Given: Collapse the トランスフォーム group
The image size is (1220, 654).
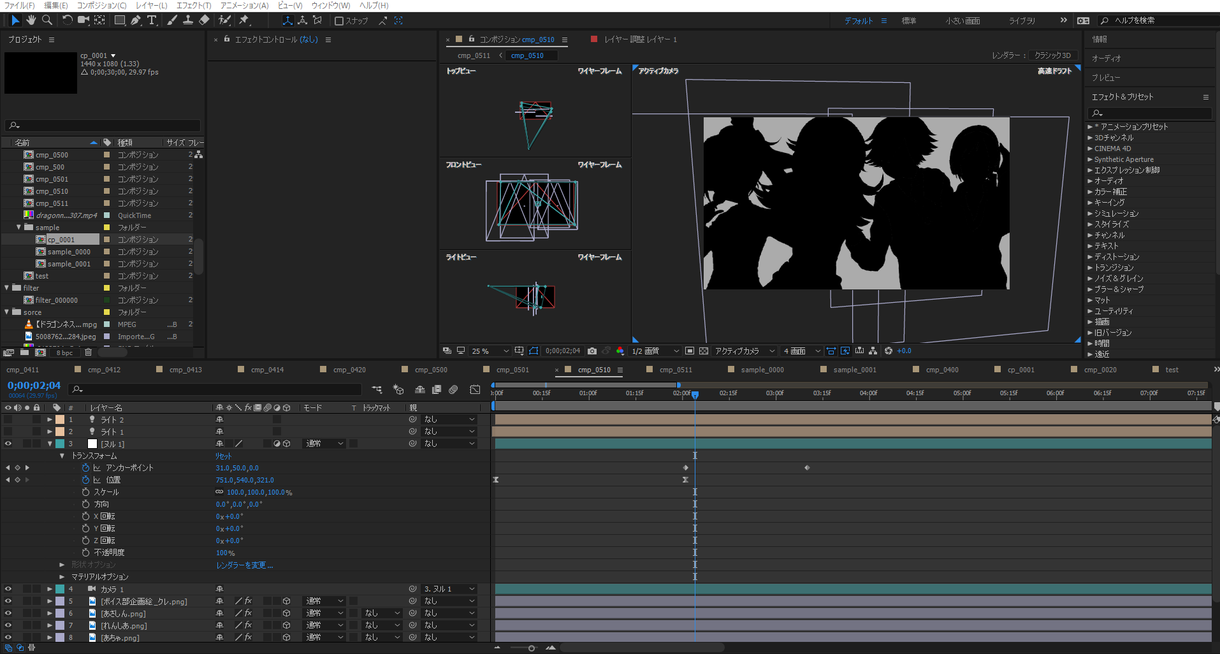Looking at the screenshot, I should (62, 456).
